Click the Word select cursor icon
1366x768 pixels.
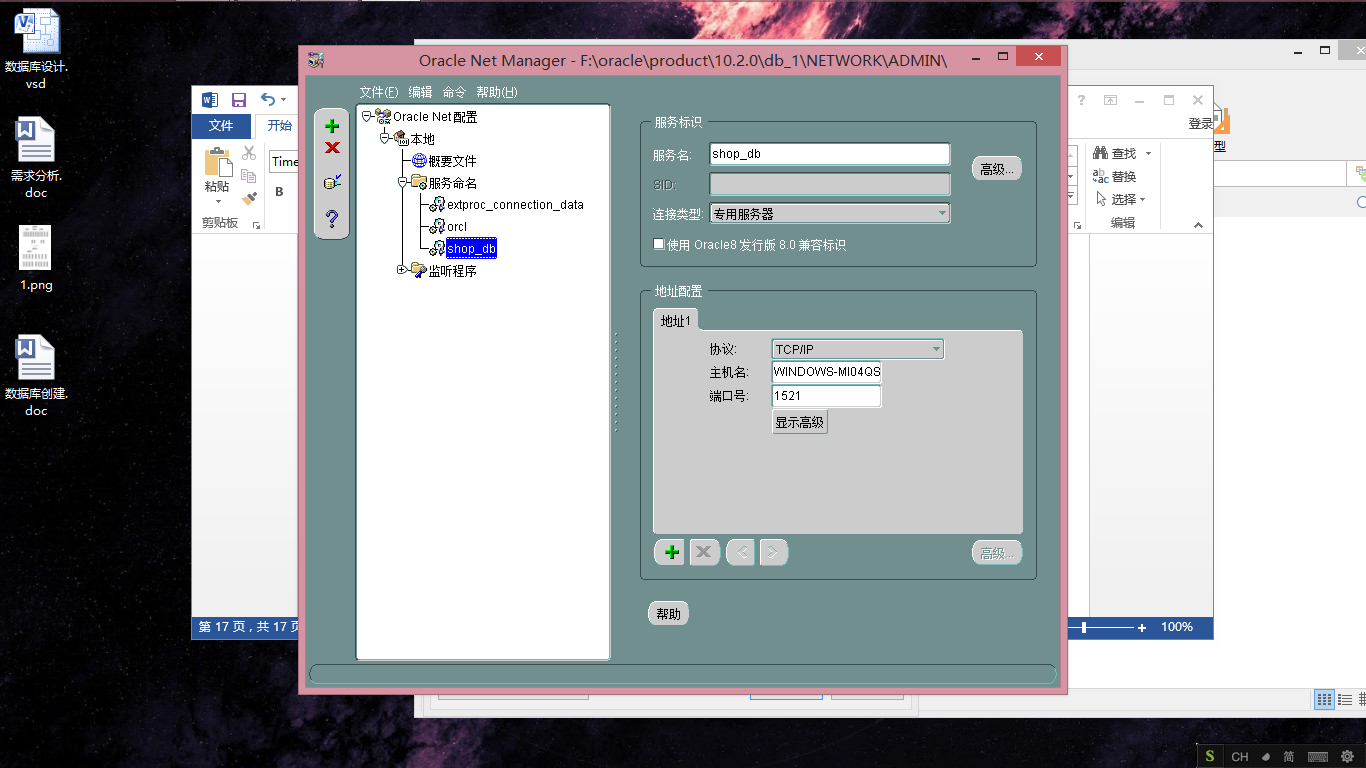1101,199
